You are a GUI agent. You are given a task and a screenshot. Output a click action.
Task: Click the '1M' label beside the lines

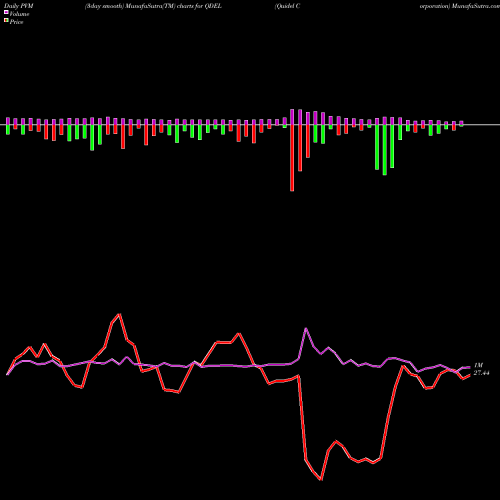478,366
